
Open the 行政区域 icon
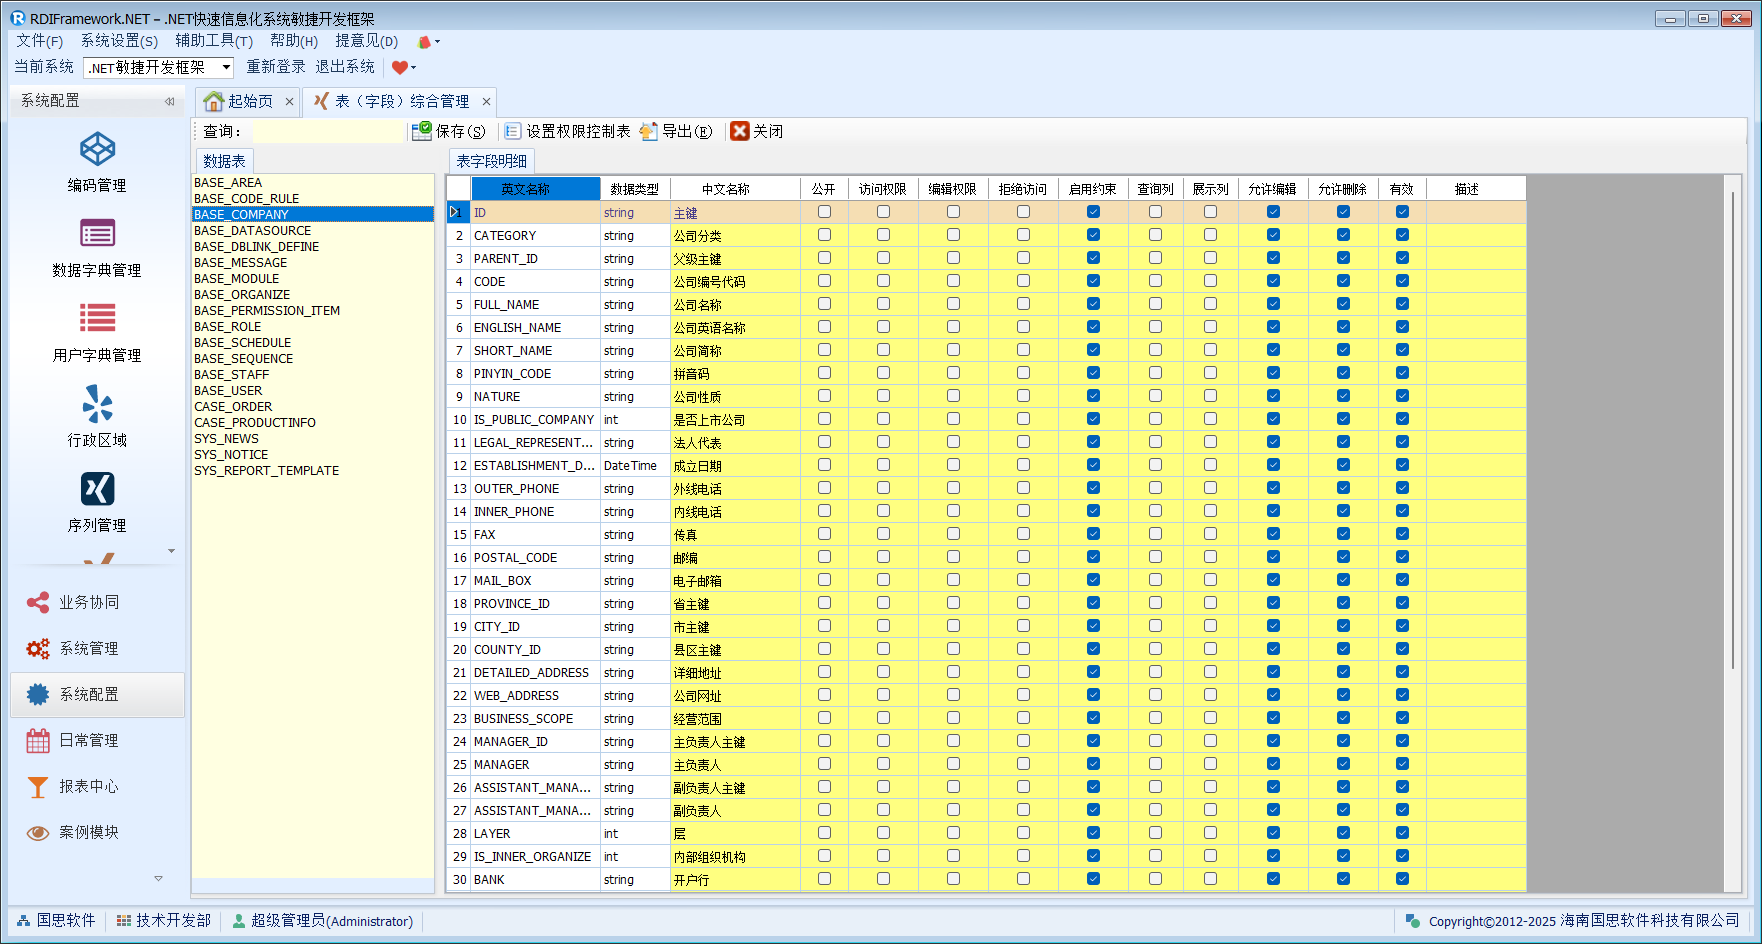(97, 404)
